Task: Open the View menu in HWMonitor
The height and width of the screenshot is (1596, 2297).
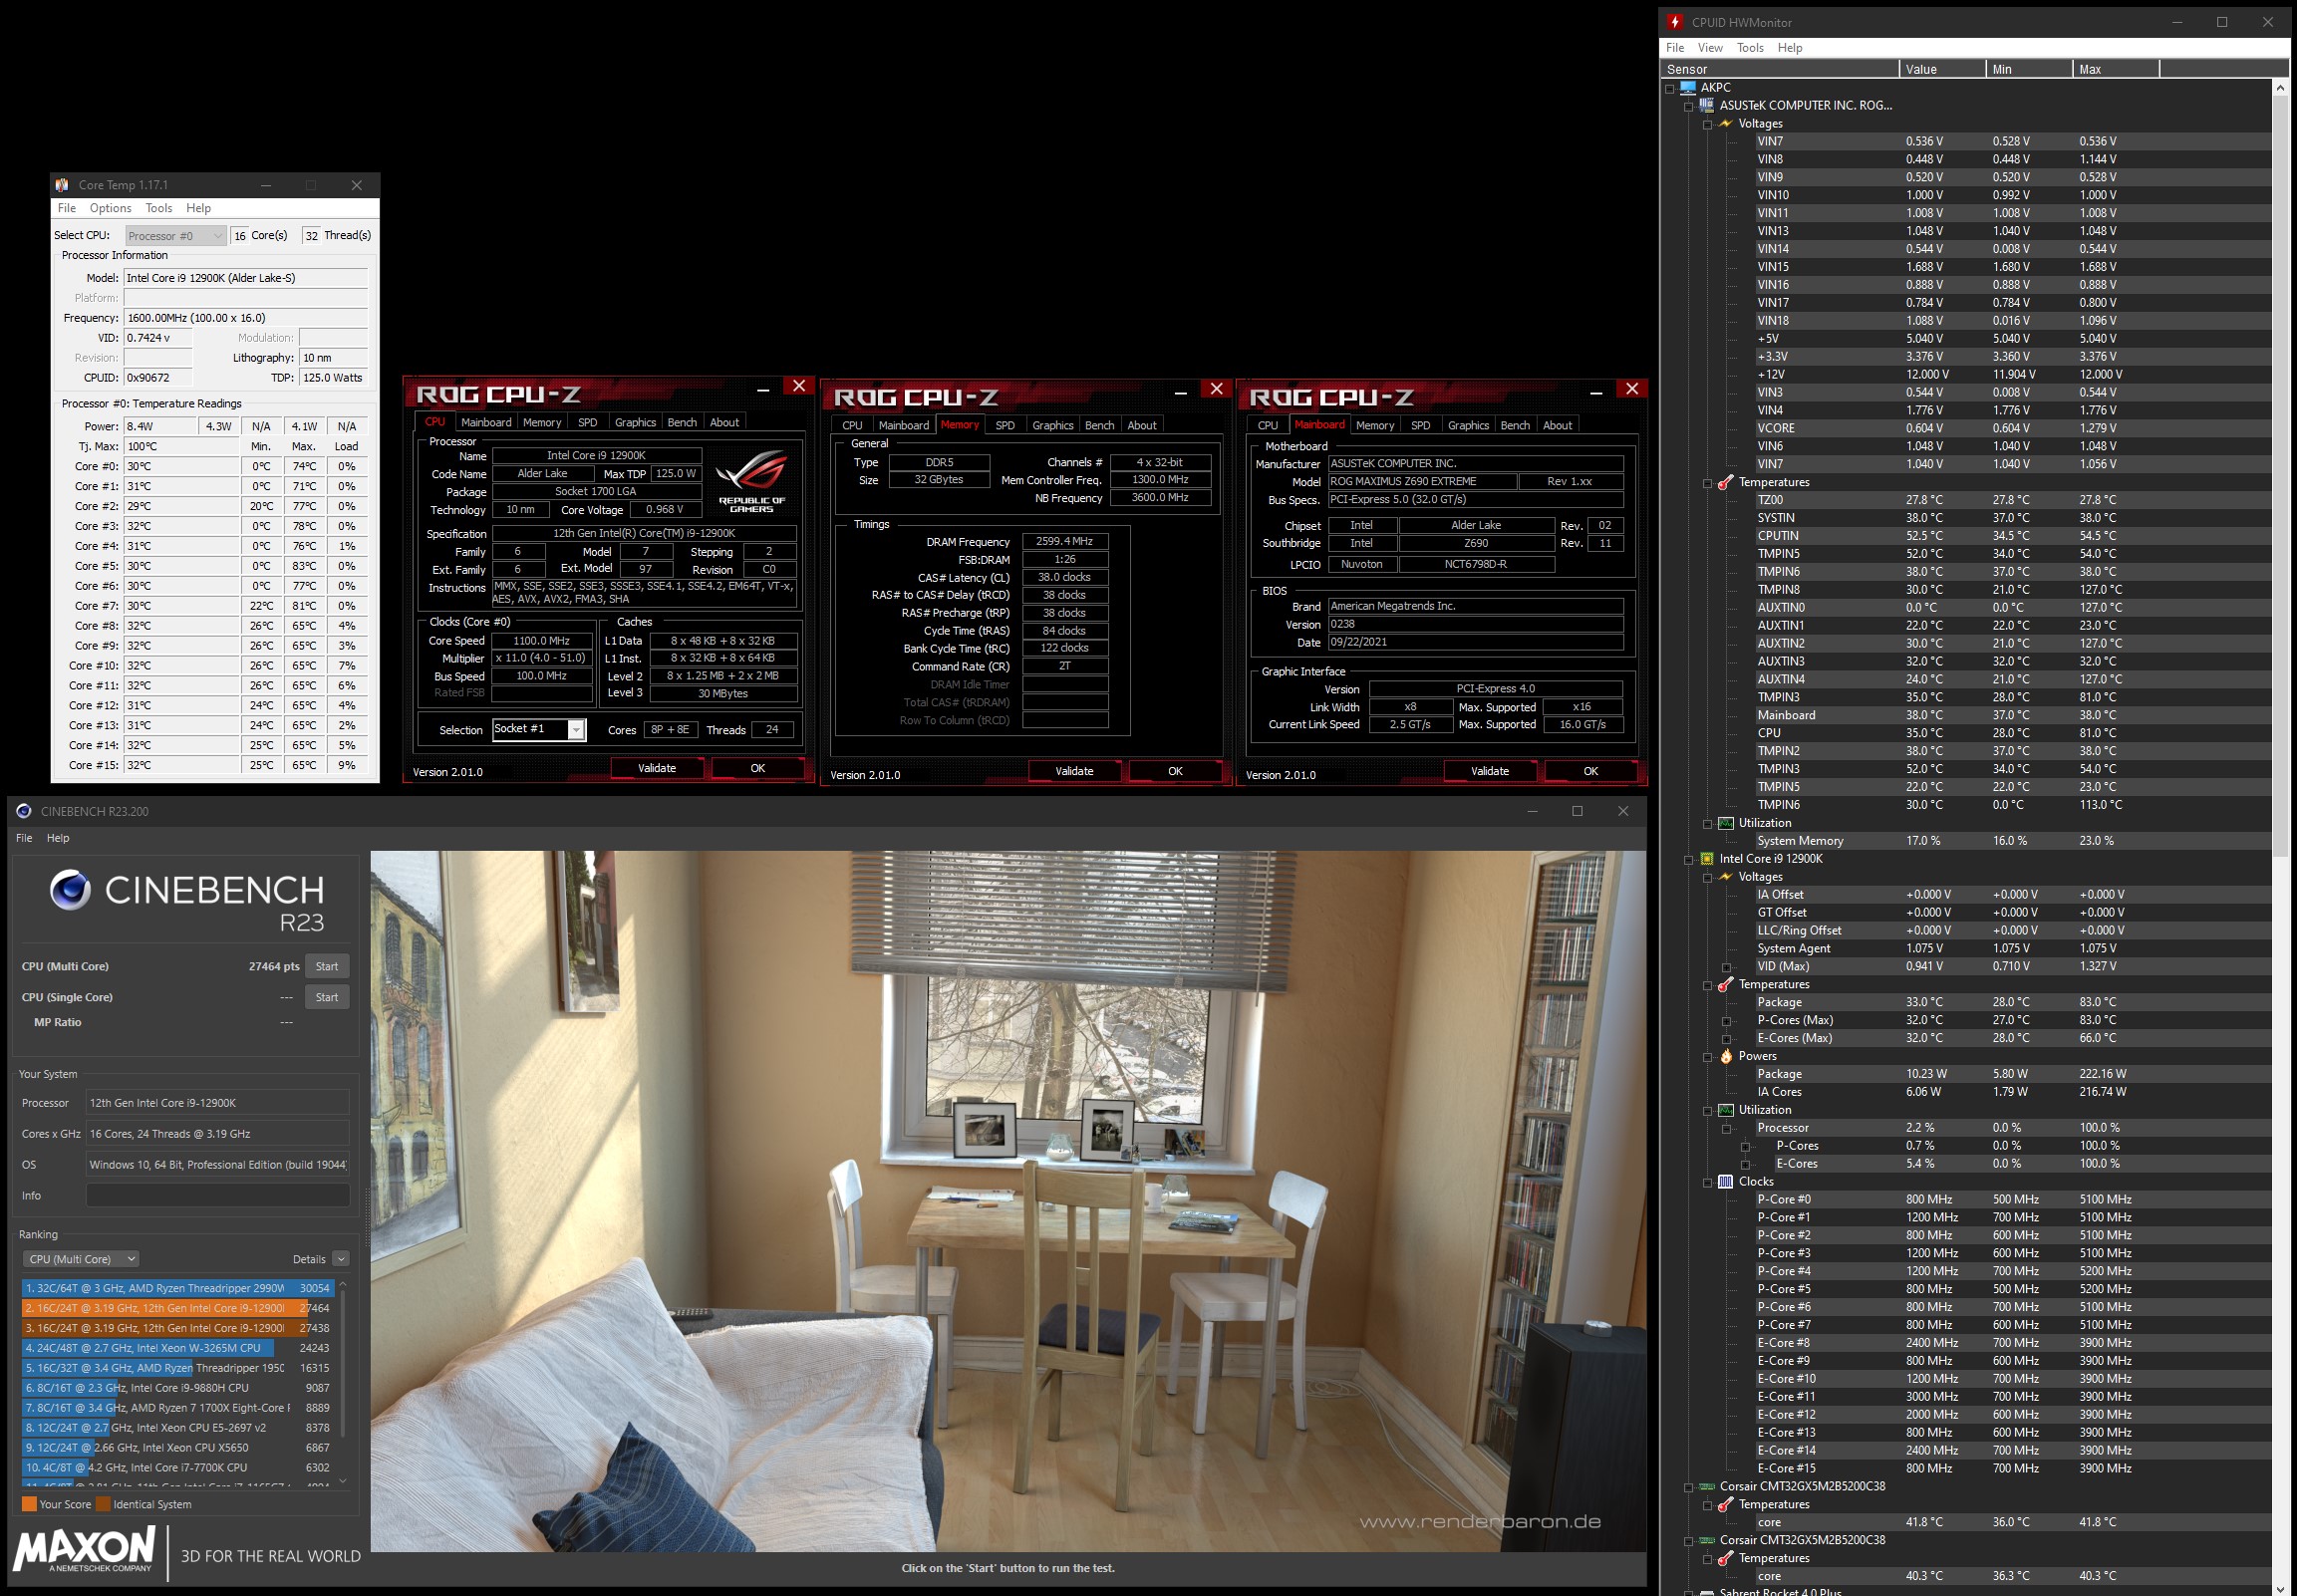Action: tap(1710, 48)
